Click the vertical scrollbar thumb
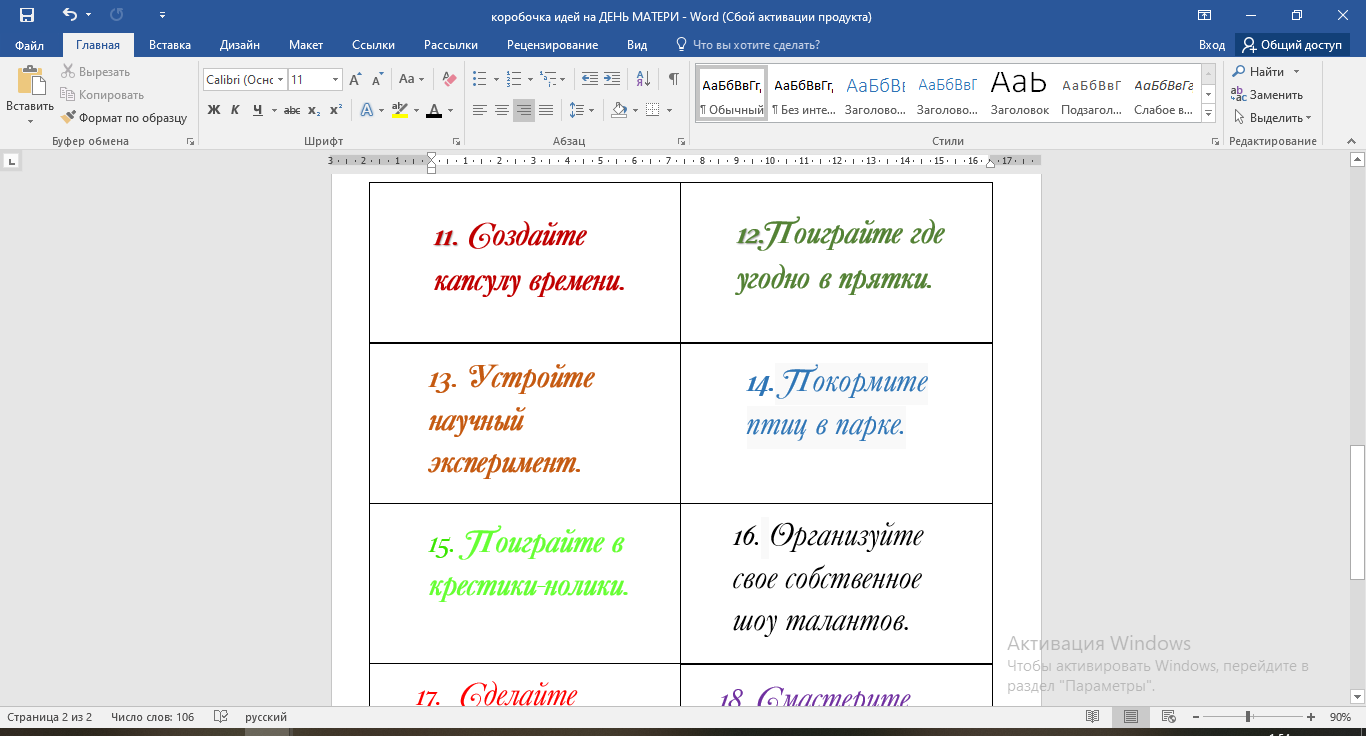Image resolution: width=1366 pixels, height=736 pixels. coord(1357,512)
